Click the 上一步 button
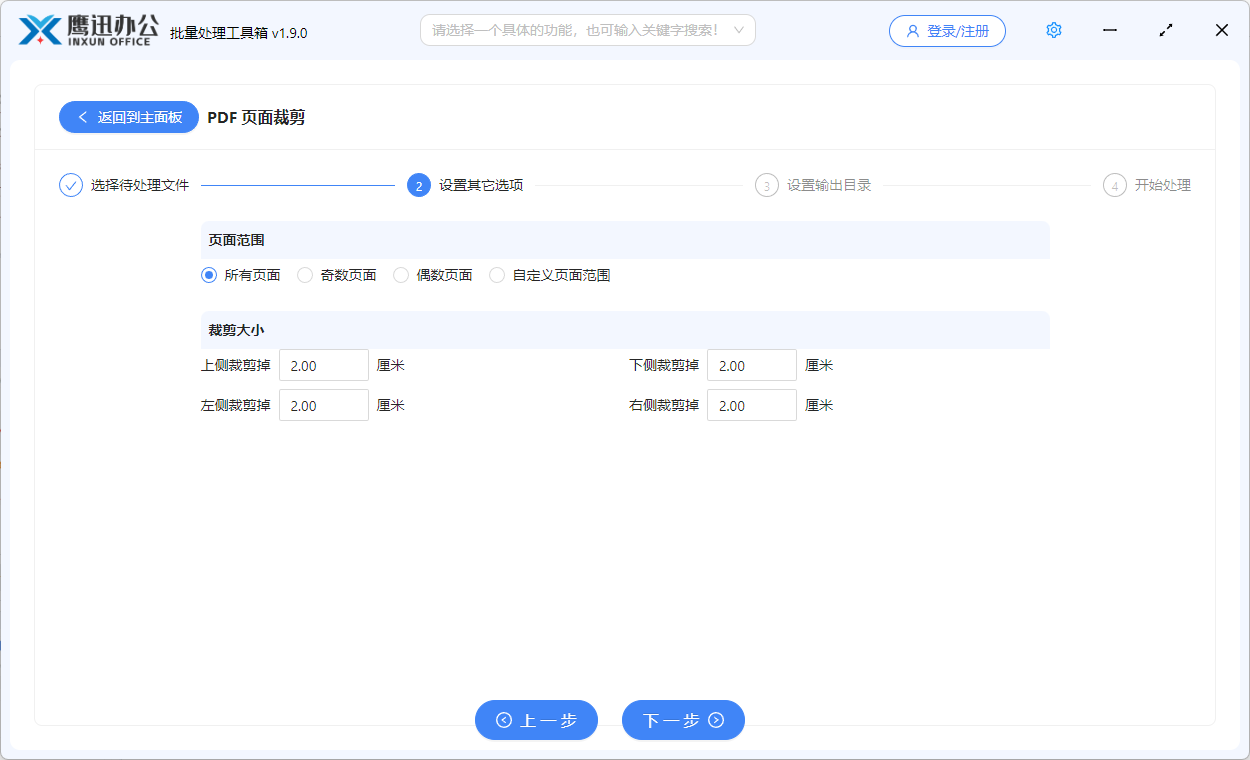 (537, 720)
